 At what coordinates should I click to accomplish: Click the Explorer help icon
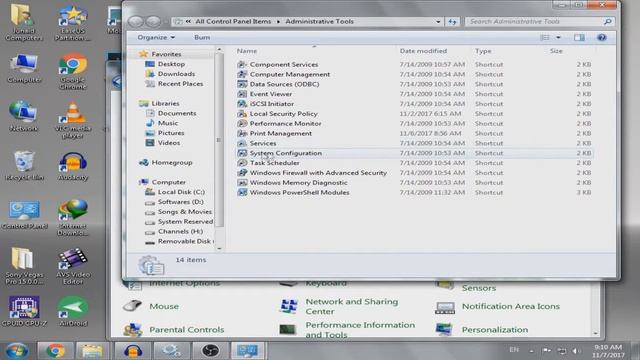(x=601, y=38)
